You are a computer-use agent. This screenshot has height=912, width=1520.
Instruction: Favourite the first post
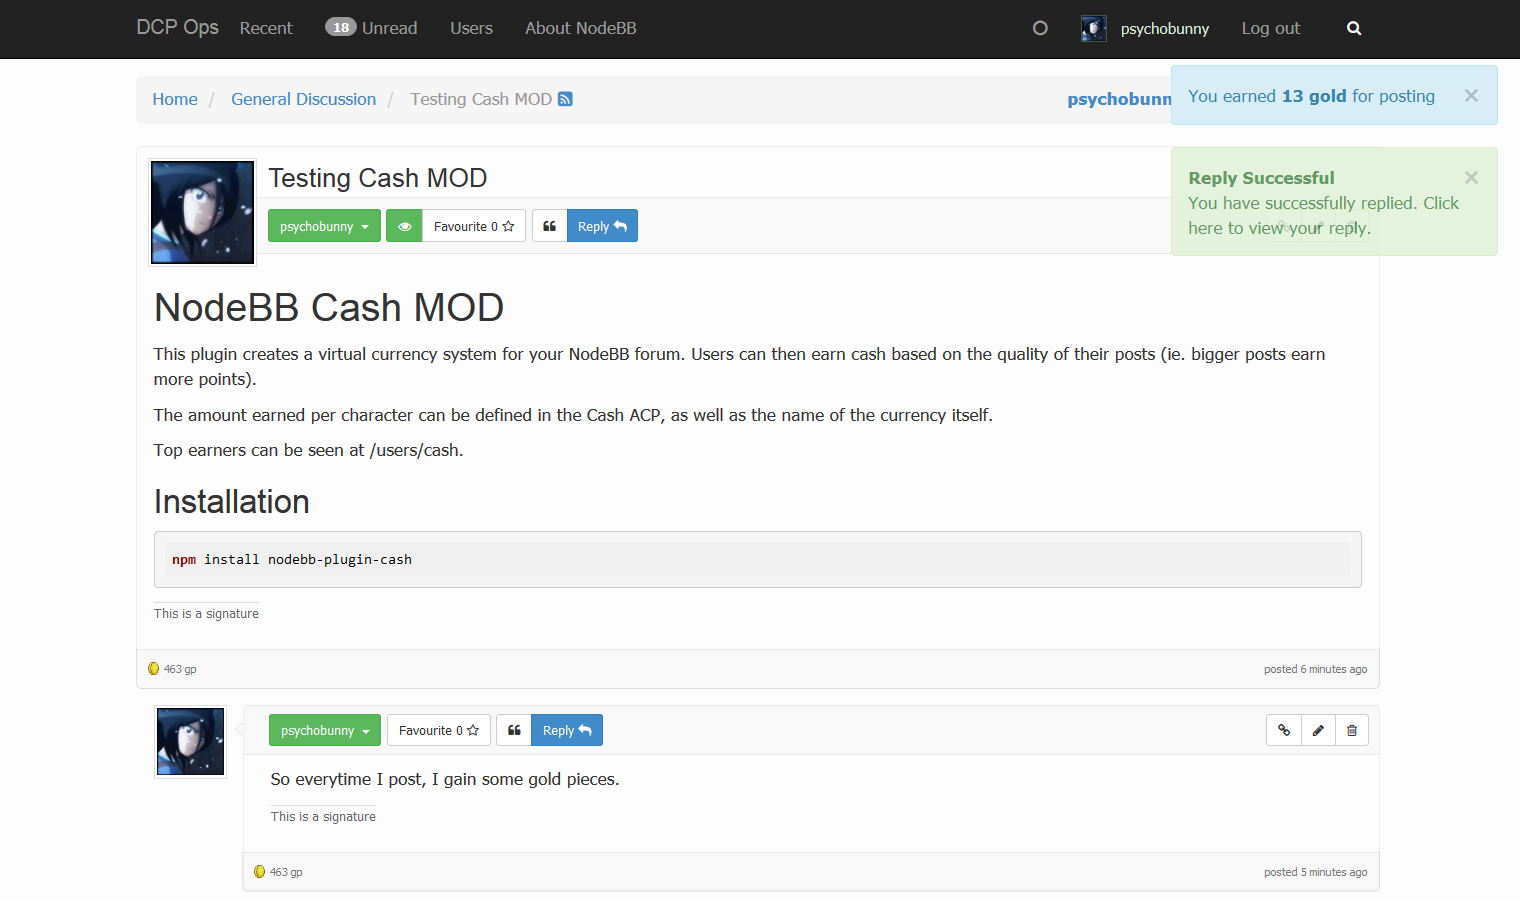474,226
